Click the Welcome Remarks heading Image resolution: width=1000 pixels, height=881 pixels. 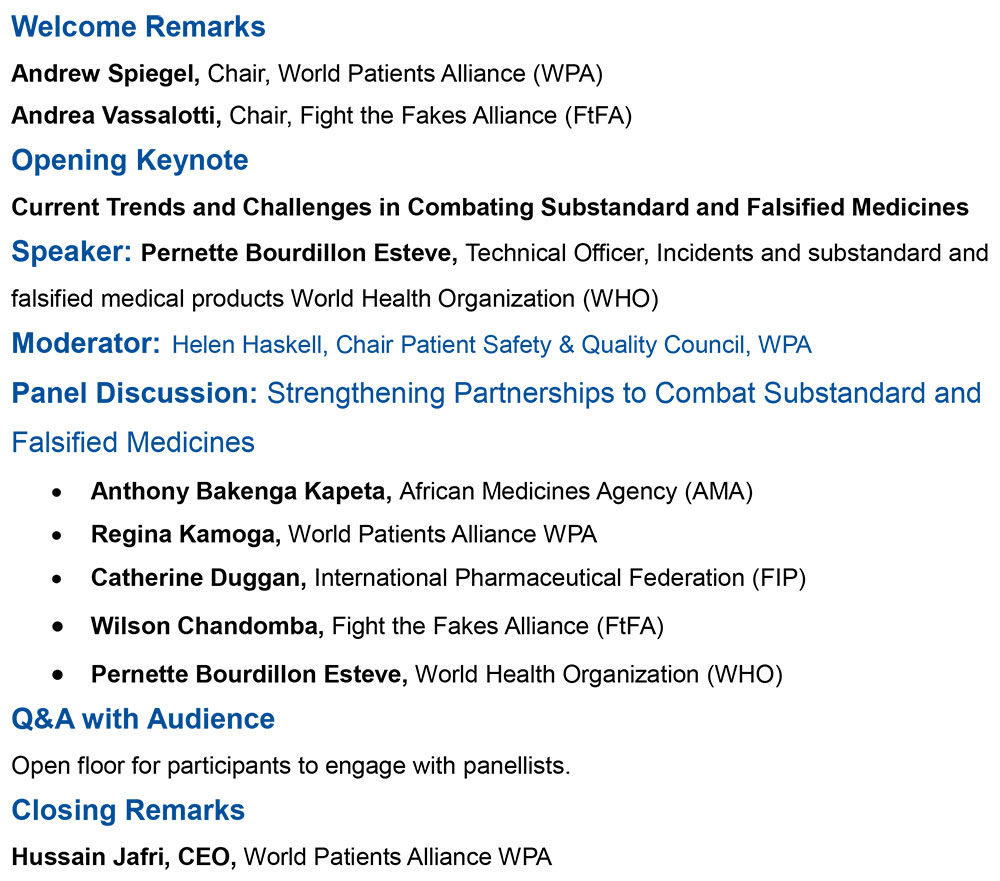138,27
